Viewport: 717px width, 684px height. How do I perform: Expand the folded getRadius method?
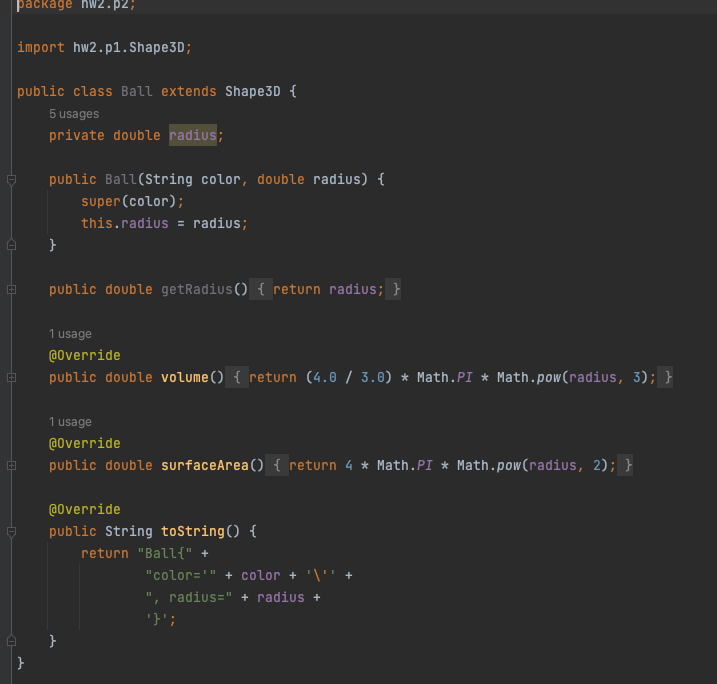pyautogui.click(x=11, y=289)
